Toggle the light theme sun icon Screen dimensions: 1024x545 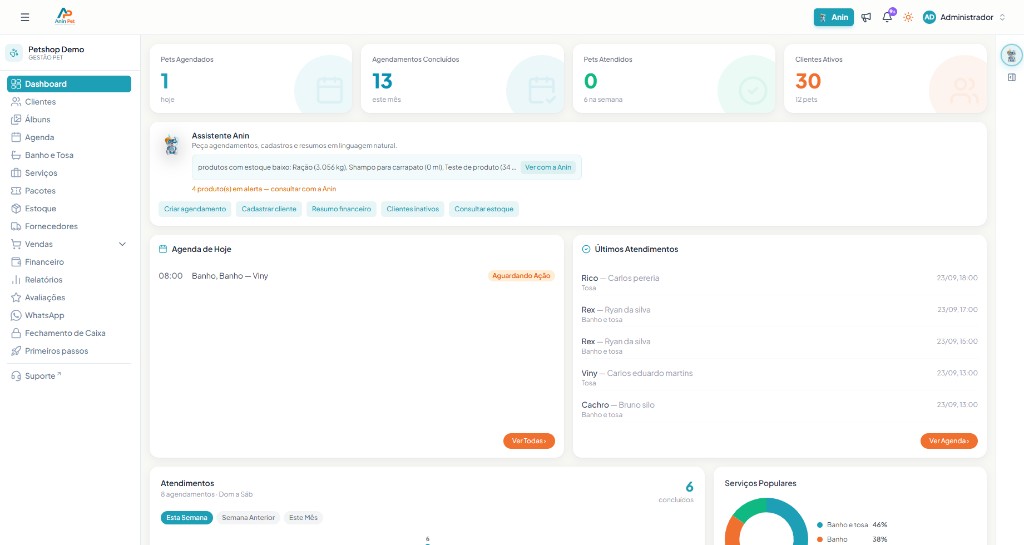click(908, 18)
